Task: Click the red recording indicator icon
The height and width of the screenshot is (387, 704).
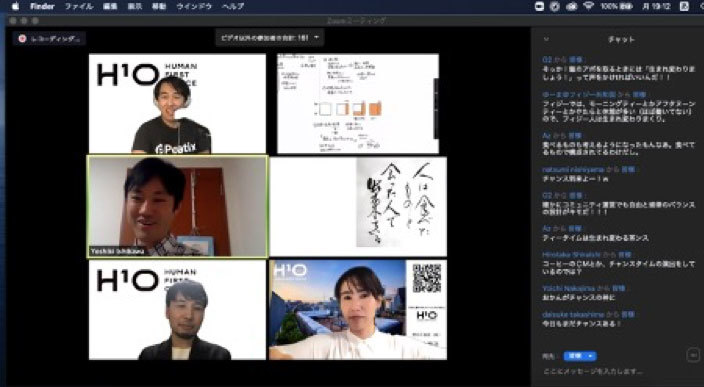Action: click(x=22, y=39)
